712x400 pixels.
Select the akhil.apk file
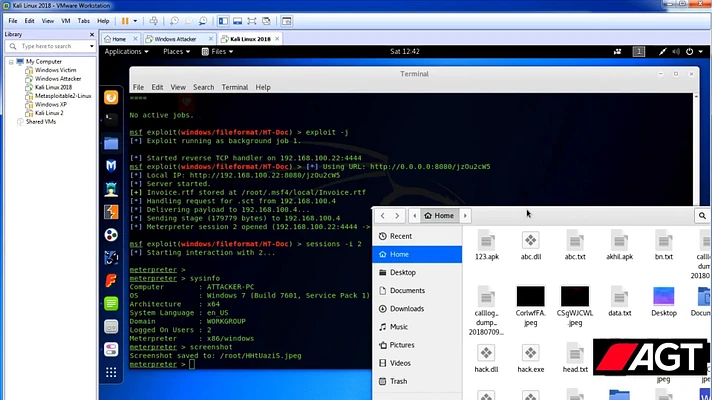(619, 245)
